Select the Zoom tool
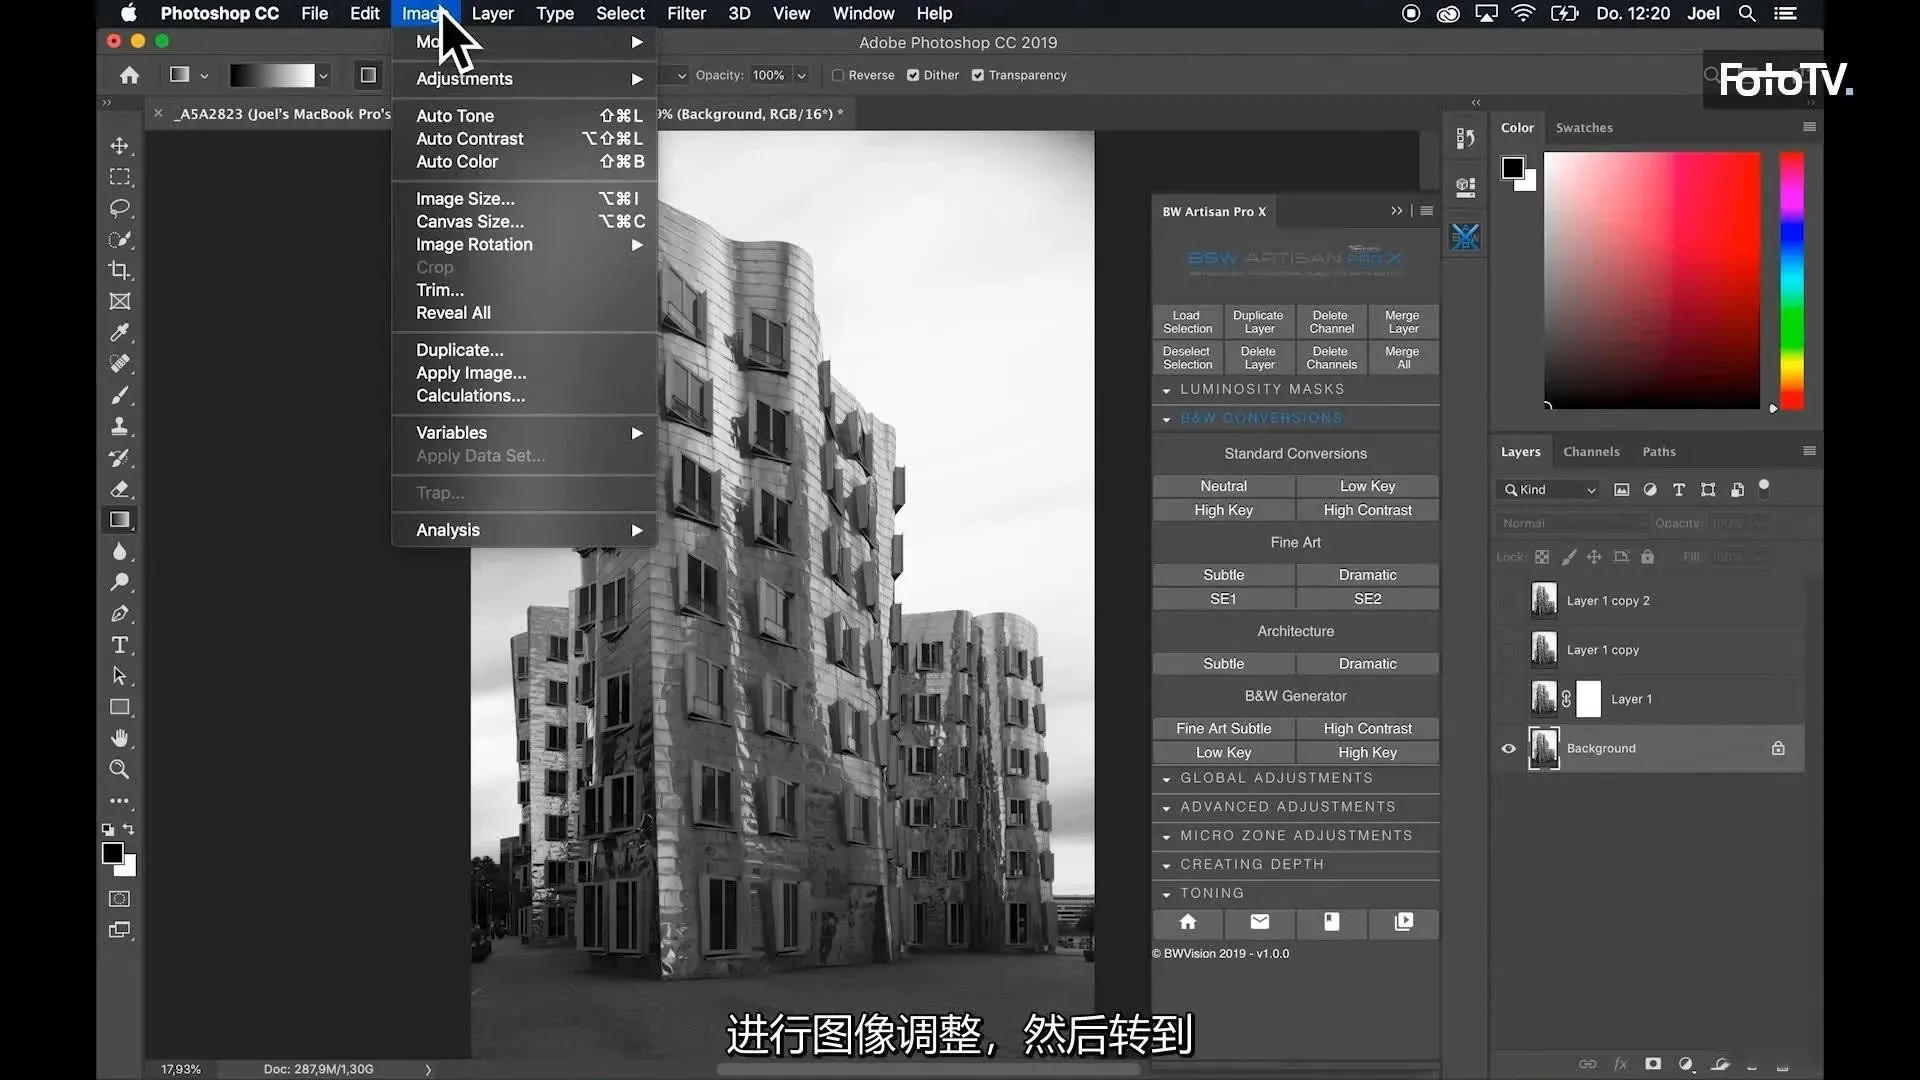Image resolution: width=1920 pixels, height=1080 pixels. coord(120,769)
